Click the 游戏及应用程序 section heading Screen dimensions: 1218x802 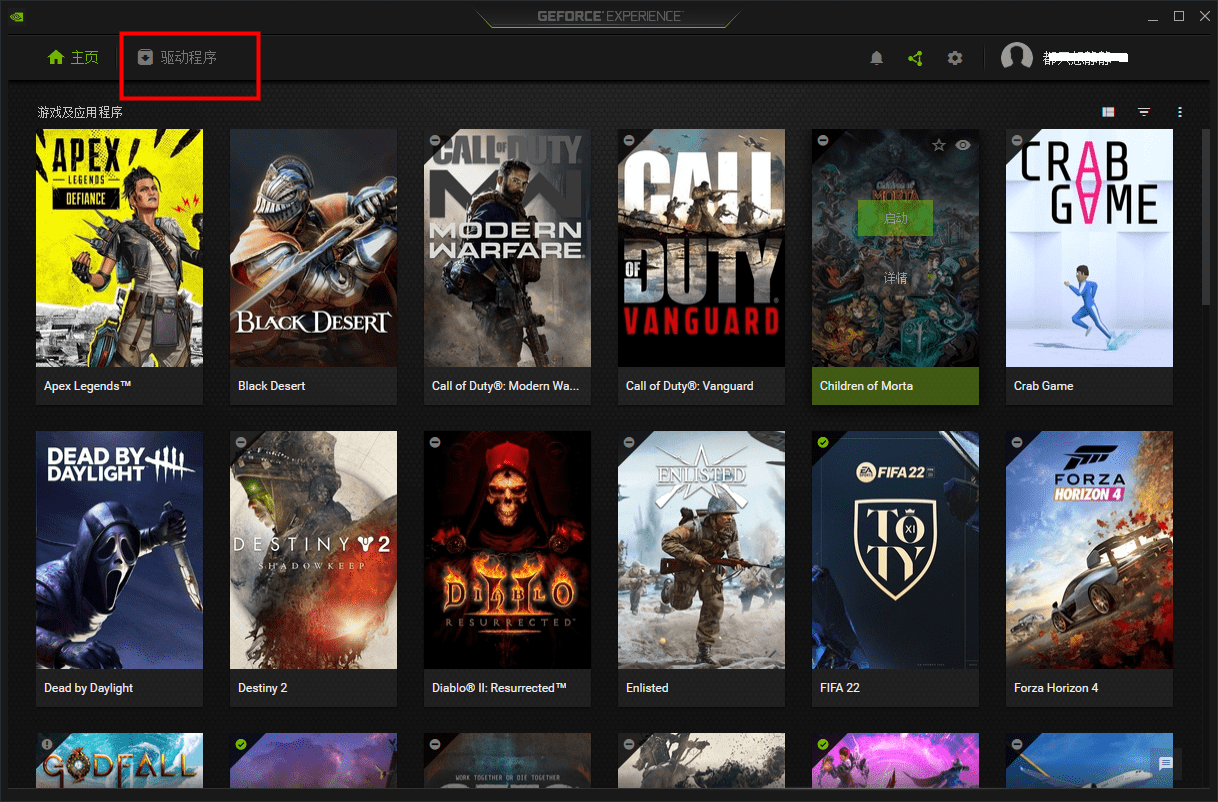(x=80, y=112)
